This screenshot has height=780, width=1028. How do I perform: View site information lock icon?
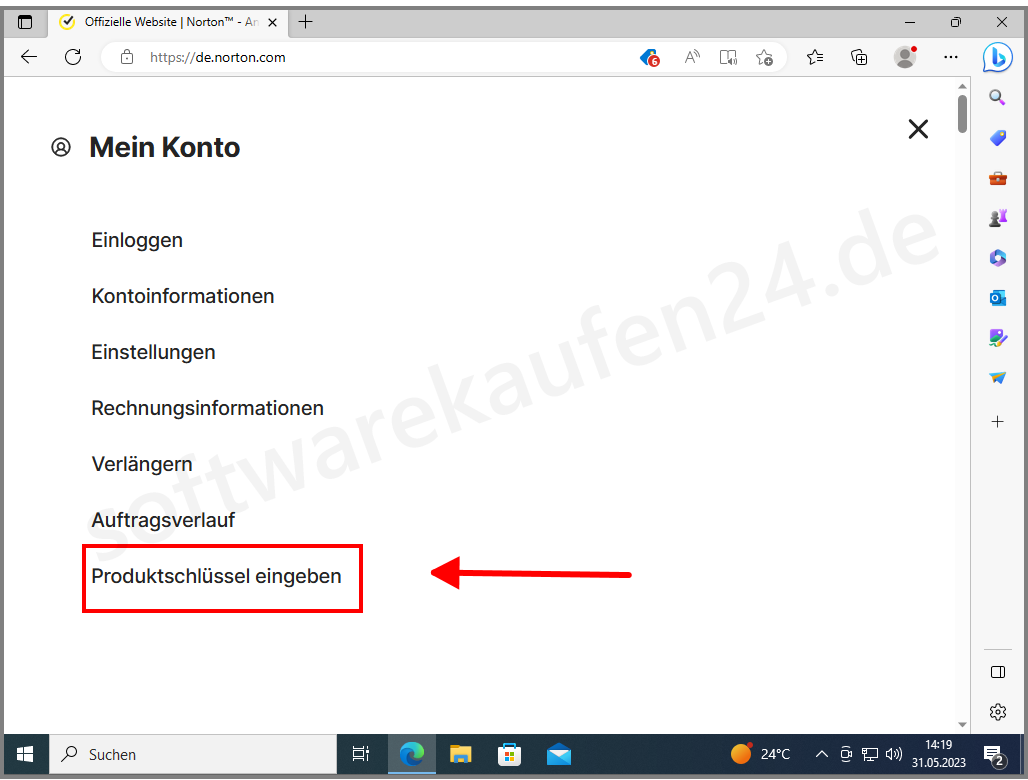(127, 57)
